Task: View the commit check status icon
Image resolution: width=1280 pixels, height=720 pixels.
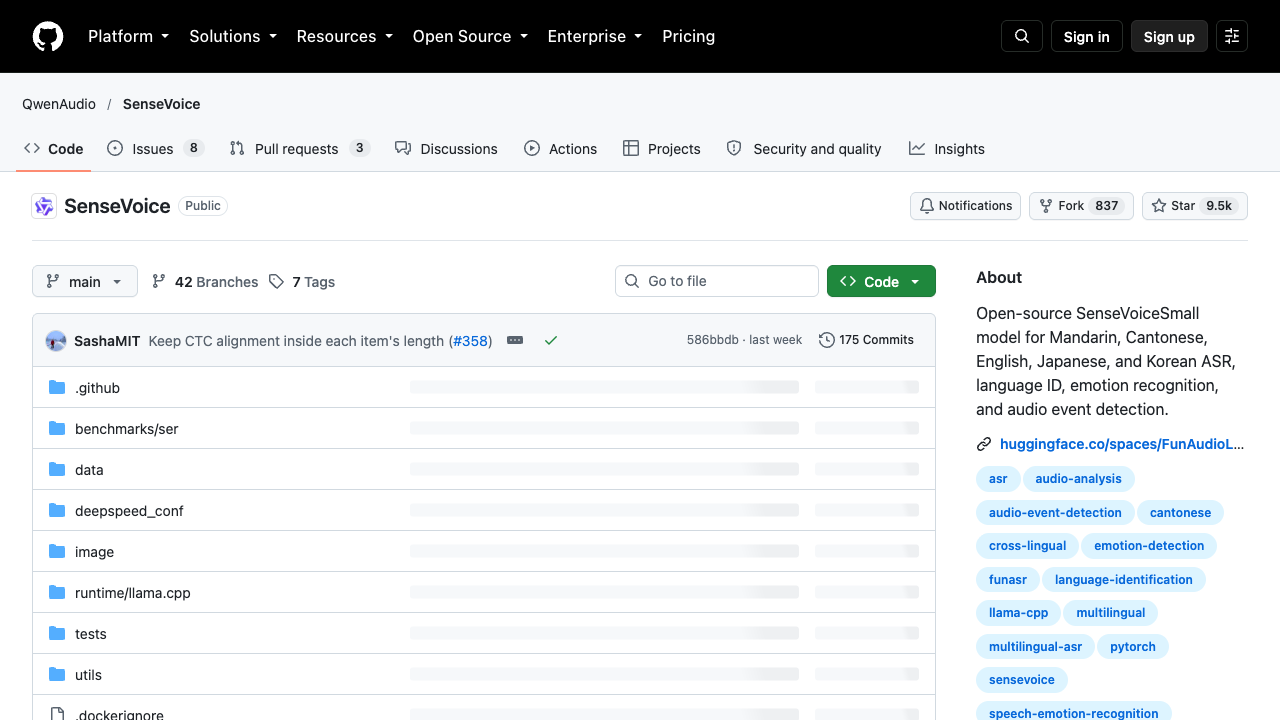Action: pos(551,340)
